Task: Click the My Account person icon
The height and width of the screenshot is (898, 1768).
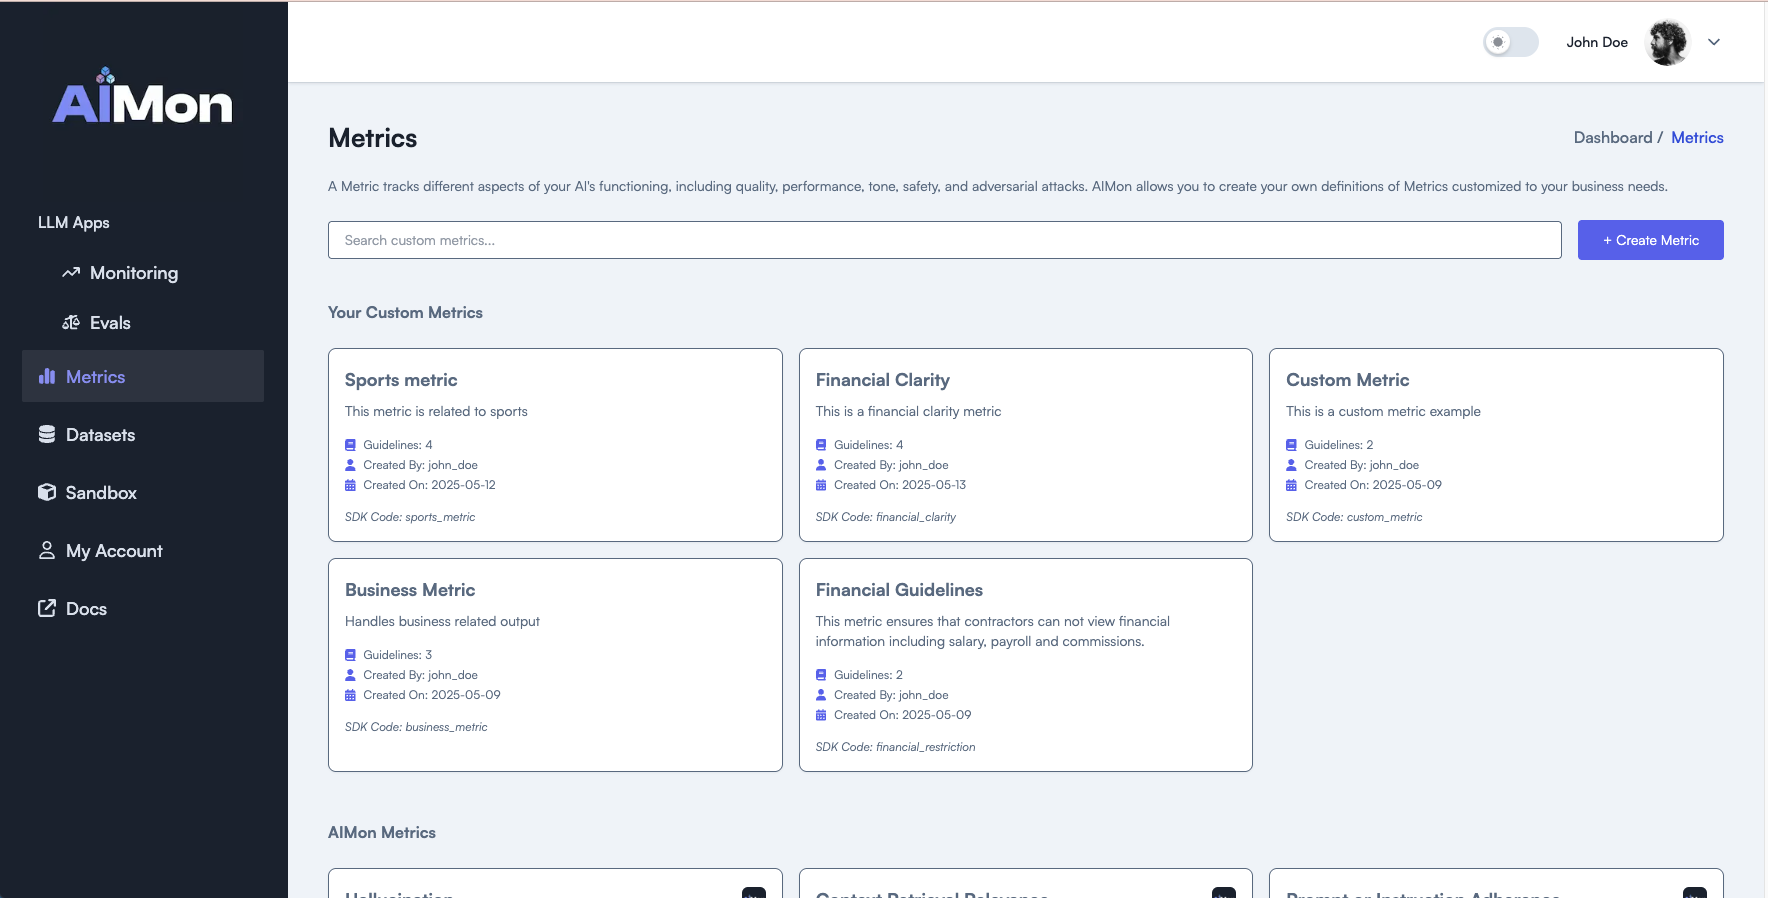Action: pos(47,551)
